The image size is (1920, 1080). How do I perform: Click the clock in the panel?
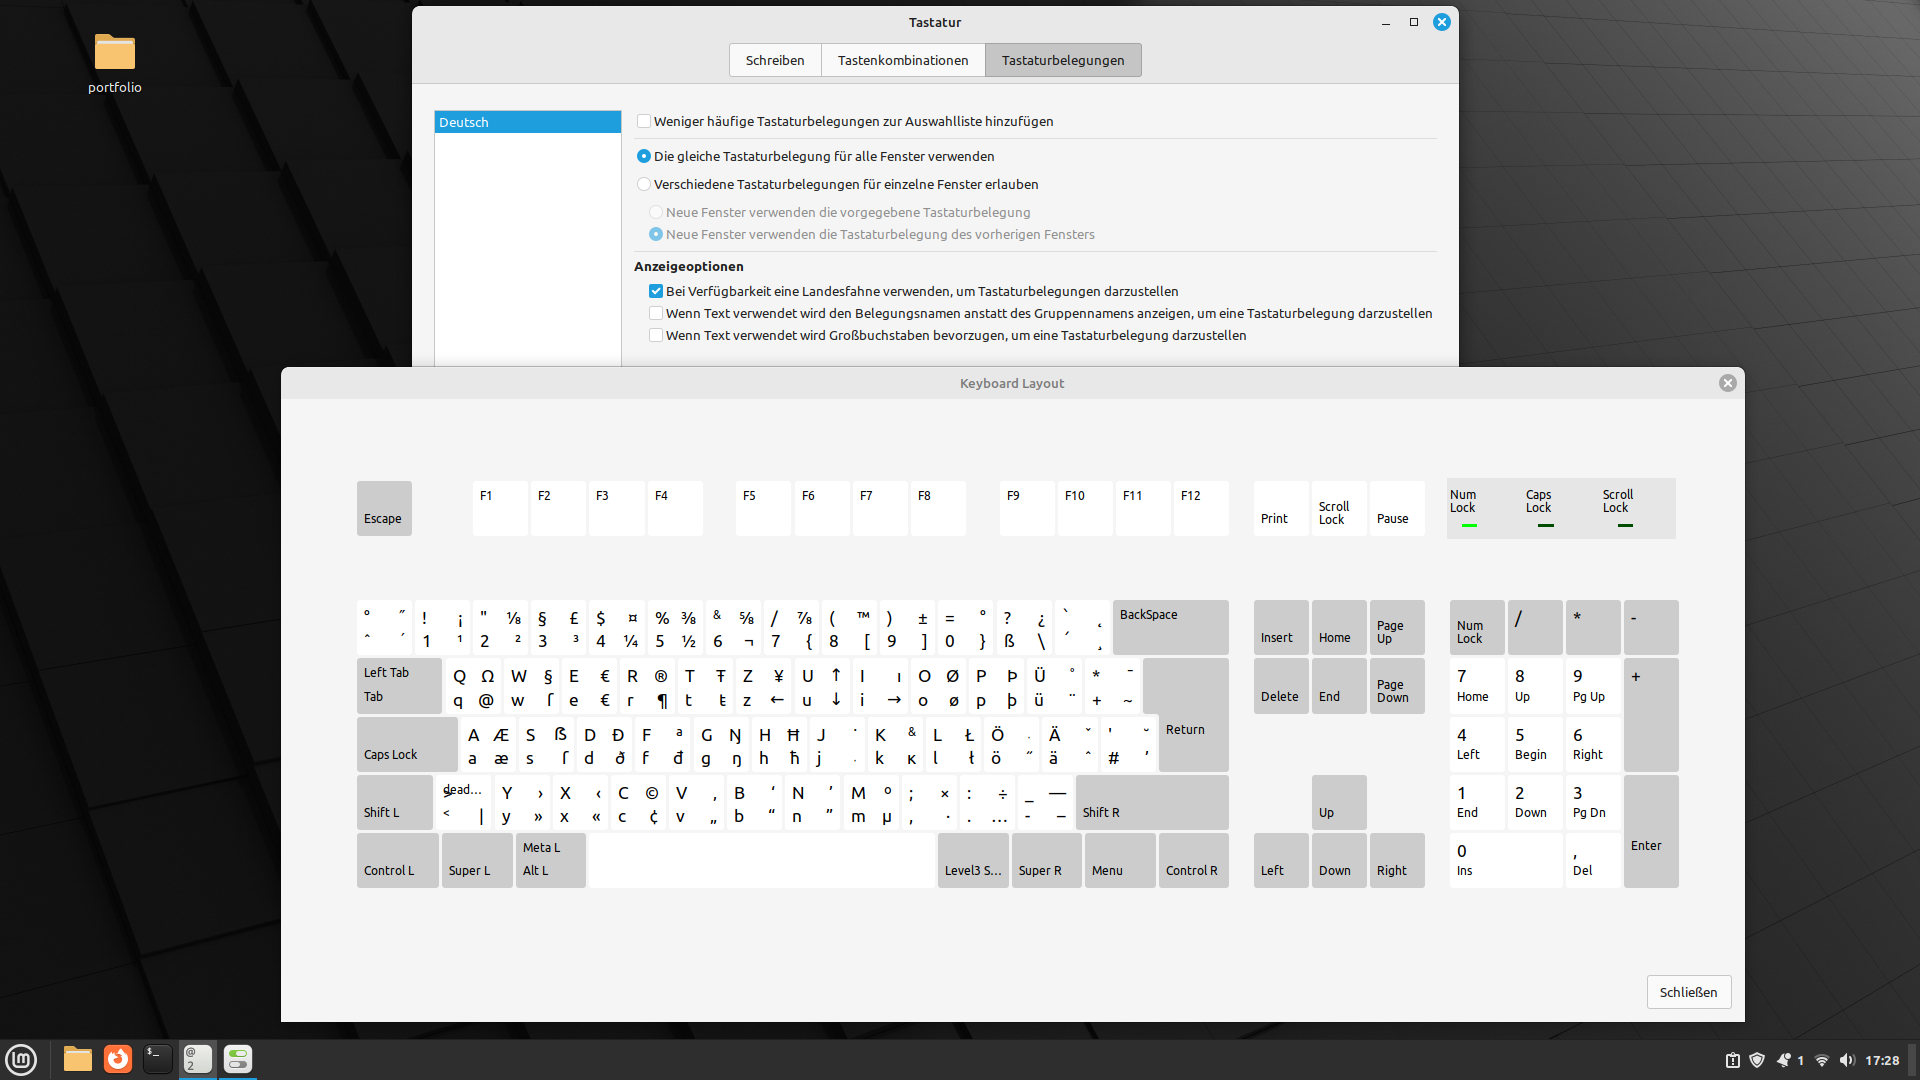click(x=1882, y=1060)
